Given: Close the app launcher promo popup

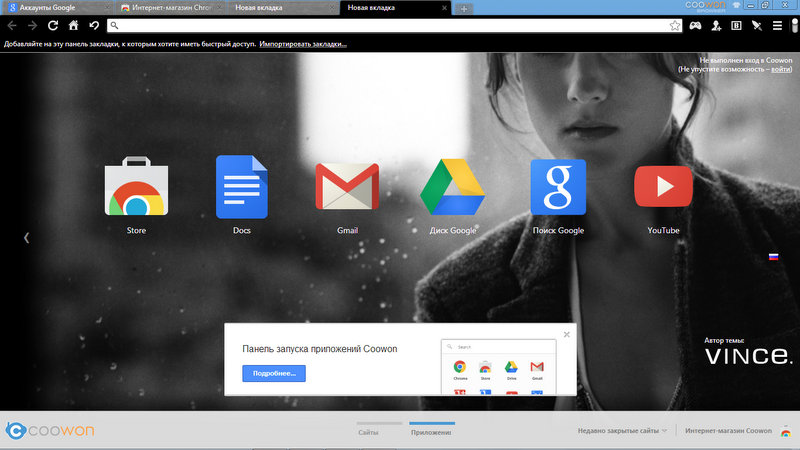Looking at the screenshot, I should [566, 335].
